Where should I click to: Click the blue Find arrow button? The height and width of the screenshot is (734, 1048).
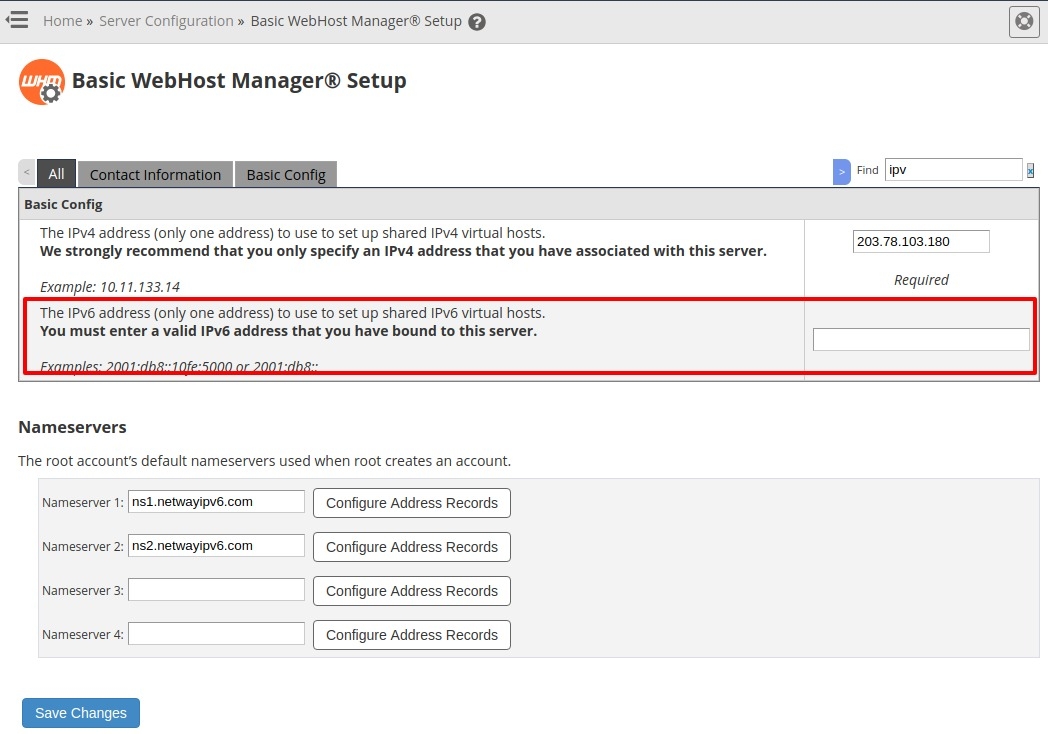point(842,172)
